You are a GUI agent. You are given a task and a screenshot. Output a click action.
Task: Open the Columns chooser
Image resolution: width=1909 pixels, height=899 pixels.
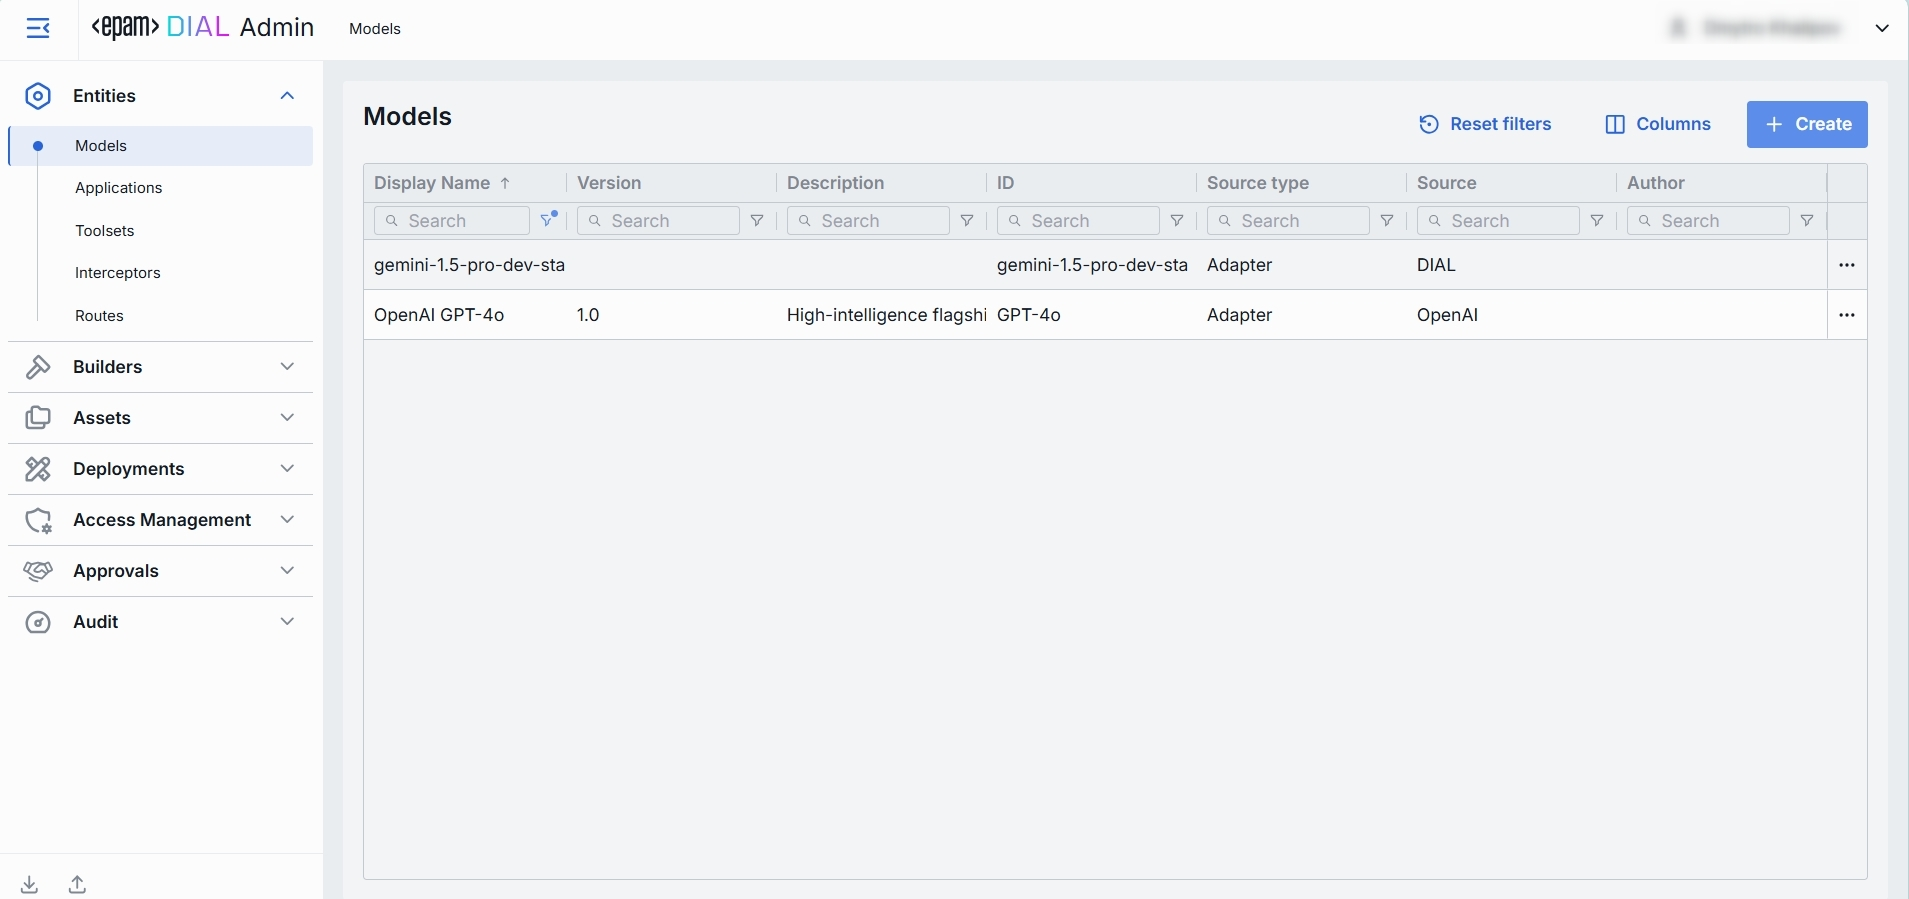click(1658, 124)
